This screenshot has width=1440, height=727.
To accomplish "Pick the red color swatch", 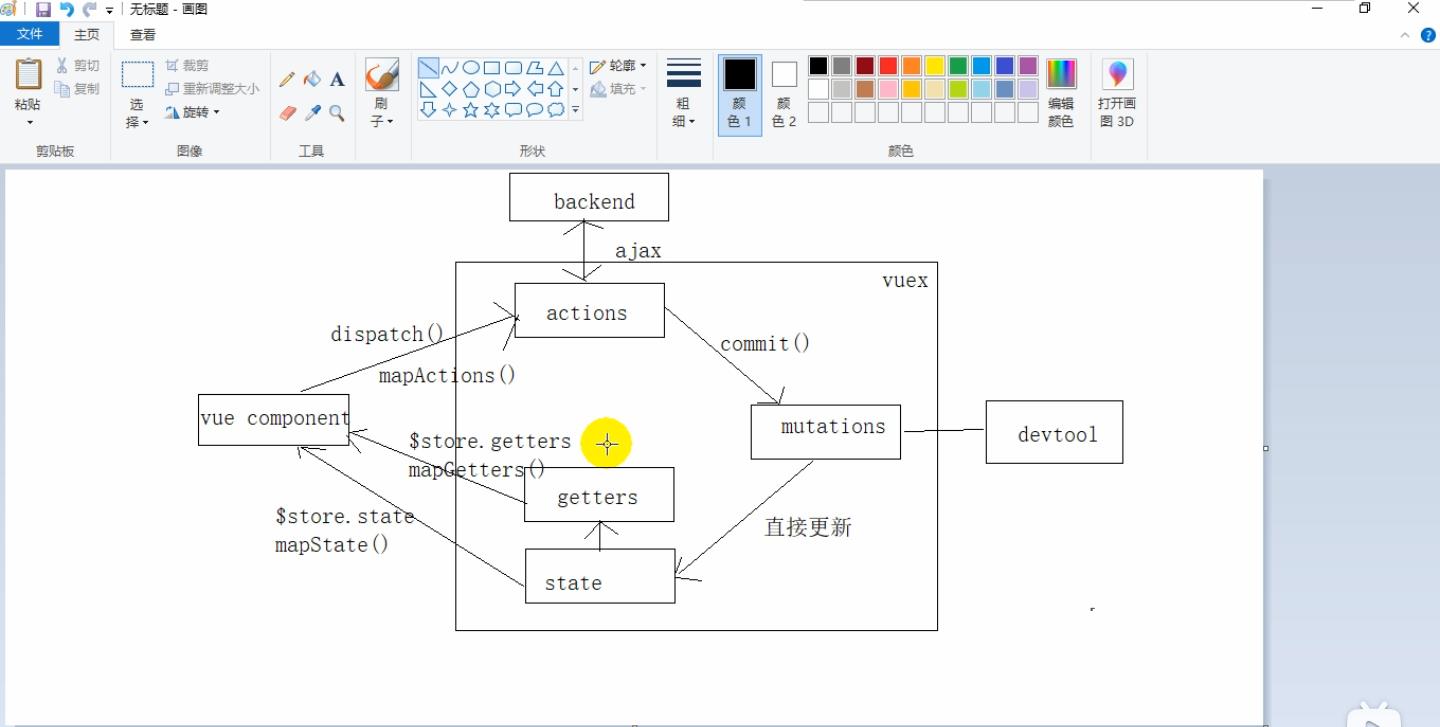I will pyautogui.click(x=888, y=66).
